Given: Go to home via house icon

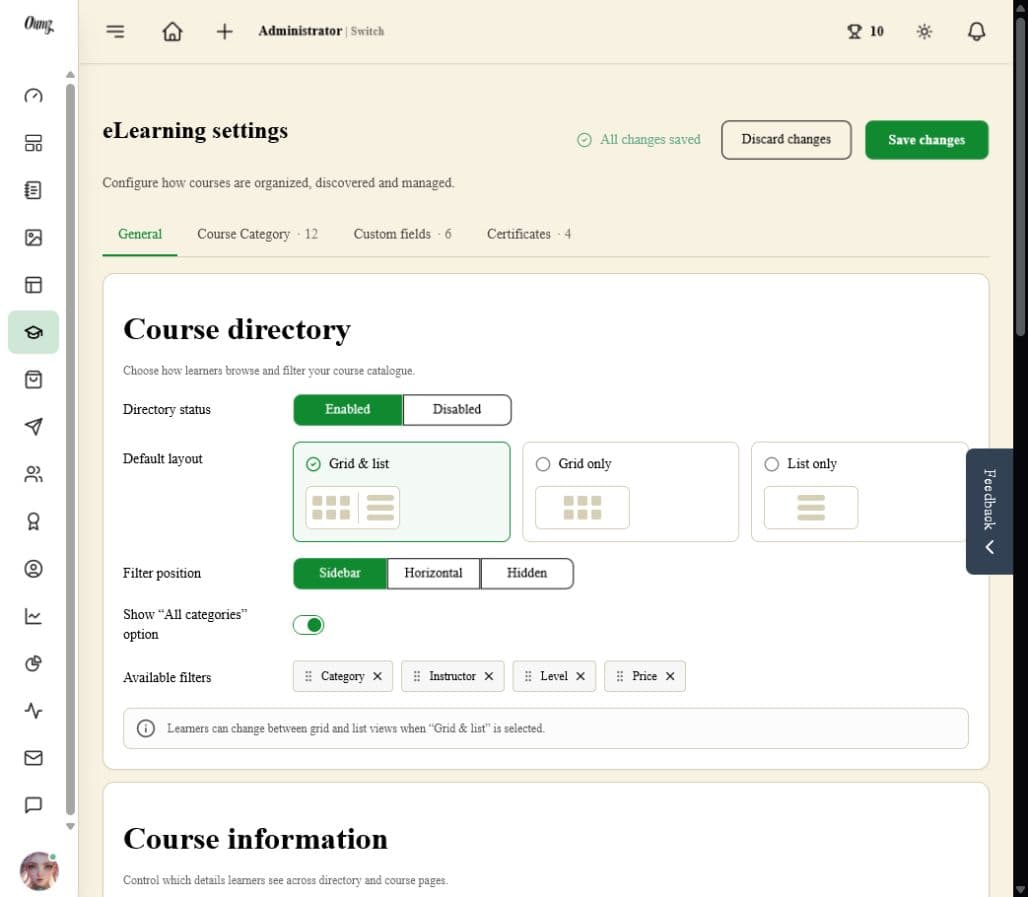Looking at the screenshot, I should pos(172,31).
